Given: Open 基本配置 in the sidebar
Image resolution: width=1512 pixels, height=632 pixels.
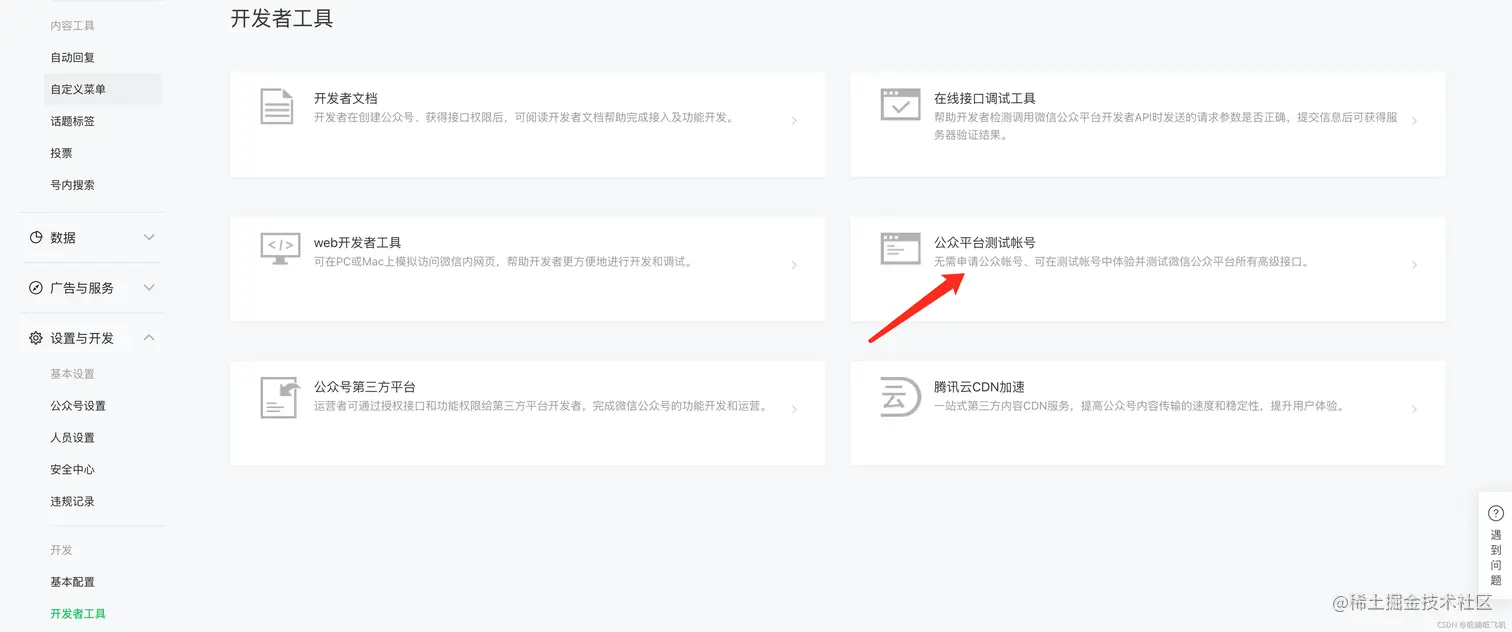Looking at the screenshot, I should [x=73, y=582].
